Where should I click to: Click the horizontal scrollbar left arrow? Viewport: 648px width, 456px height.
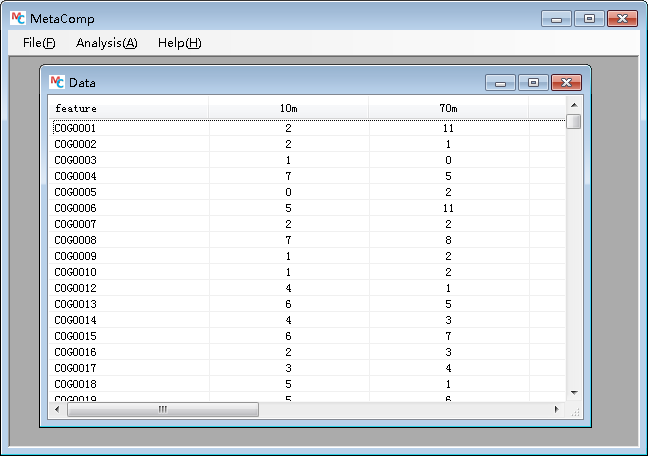coord(57,410)
